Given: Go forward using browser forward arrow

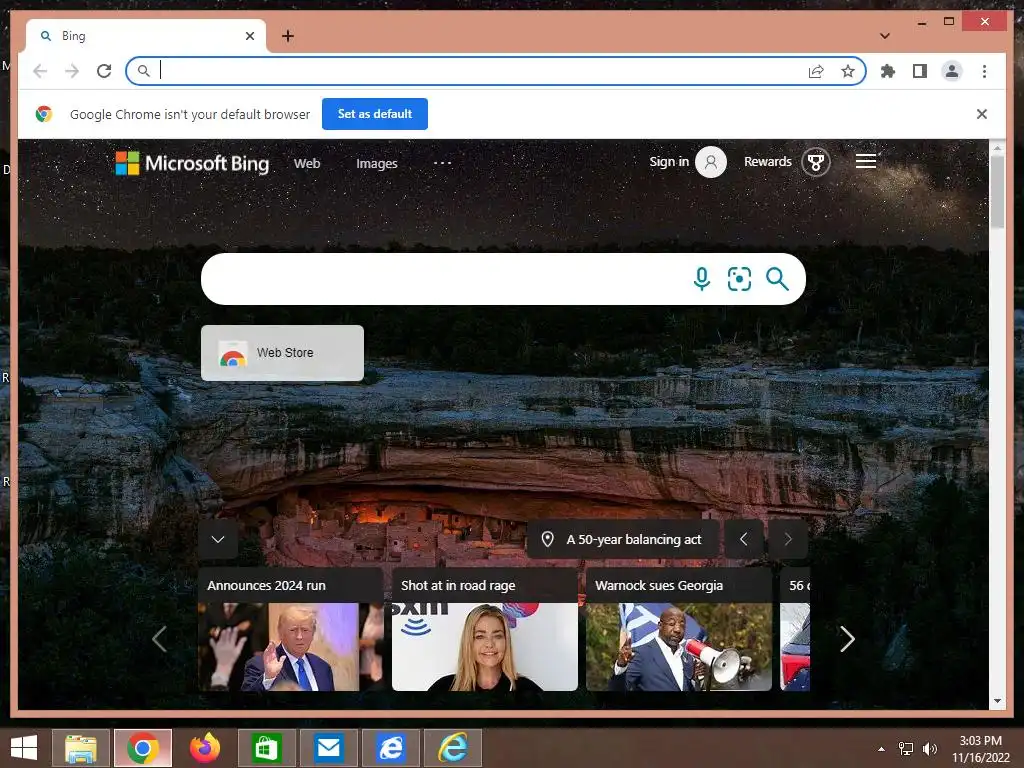Looking at the screenshot, I should click(x=72, y=71).
